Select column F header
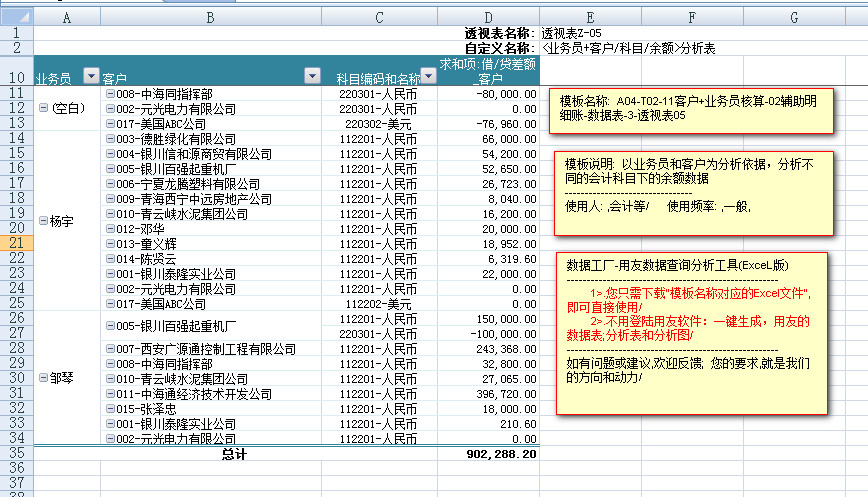The height and width of the screenshot is (497, 868). coord(691,17)
